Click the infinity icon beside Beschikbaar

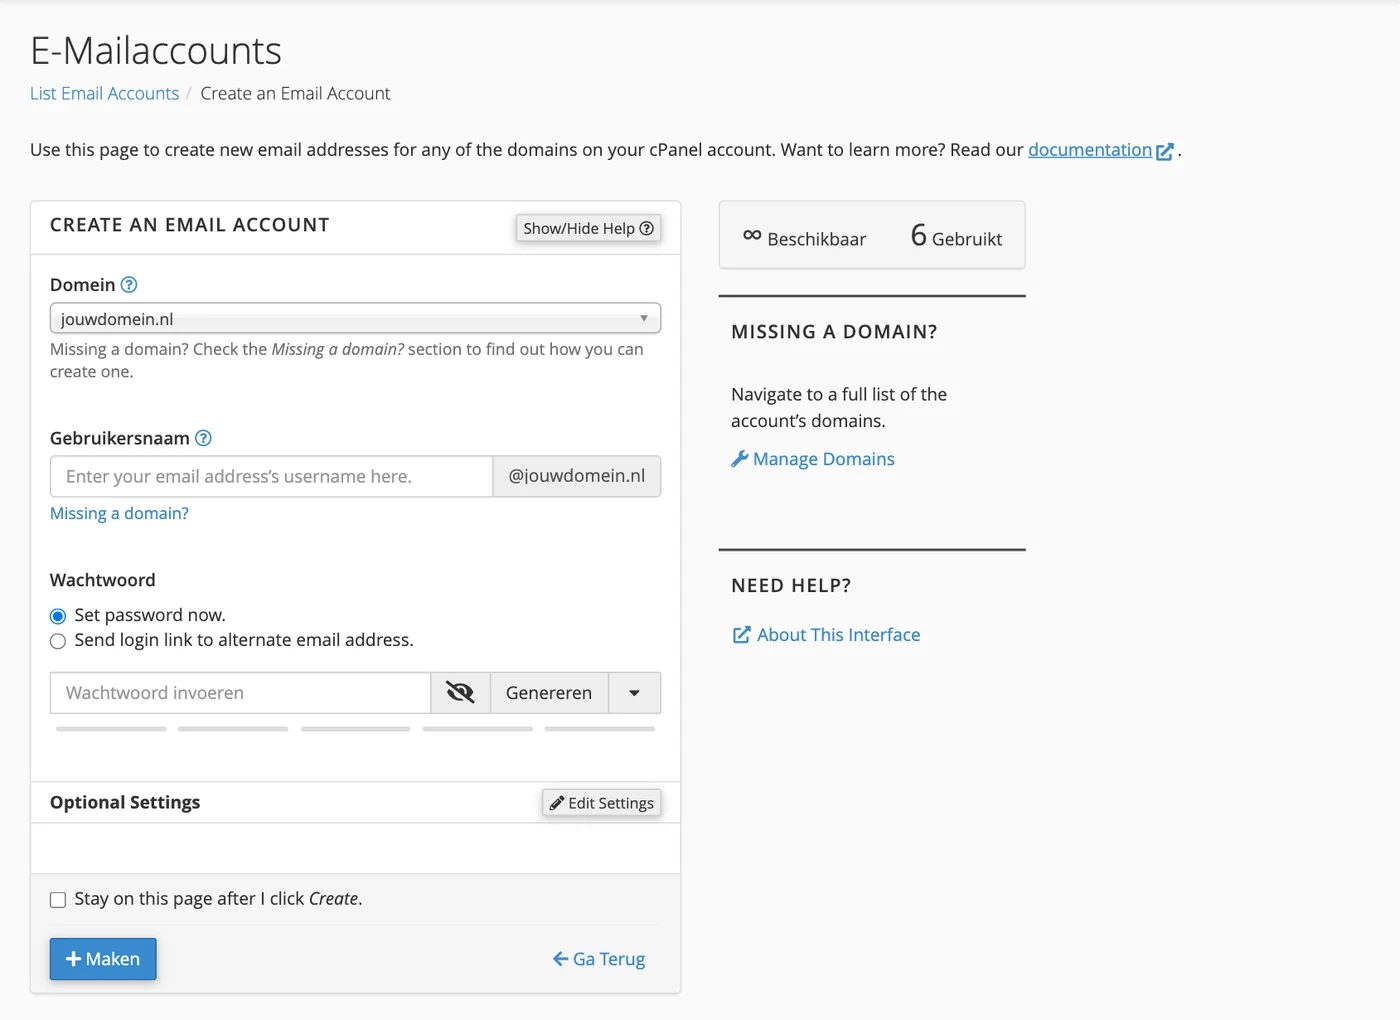point(752,236)
